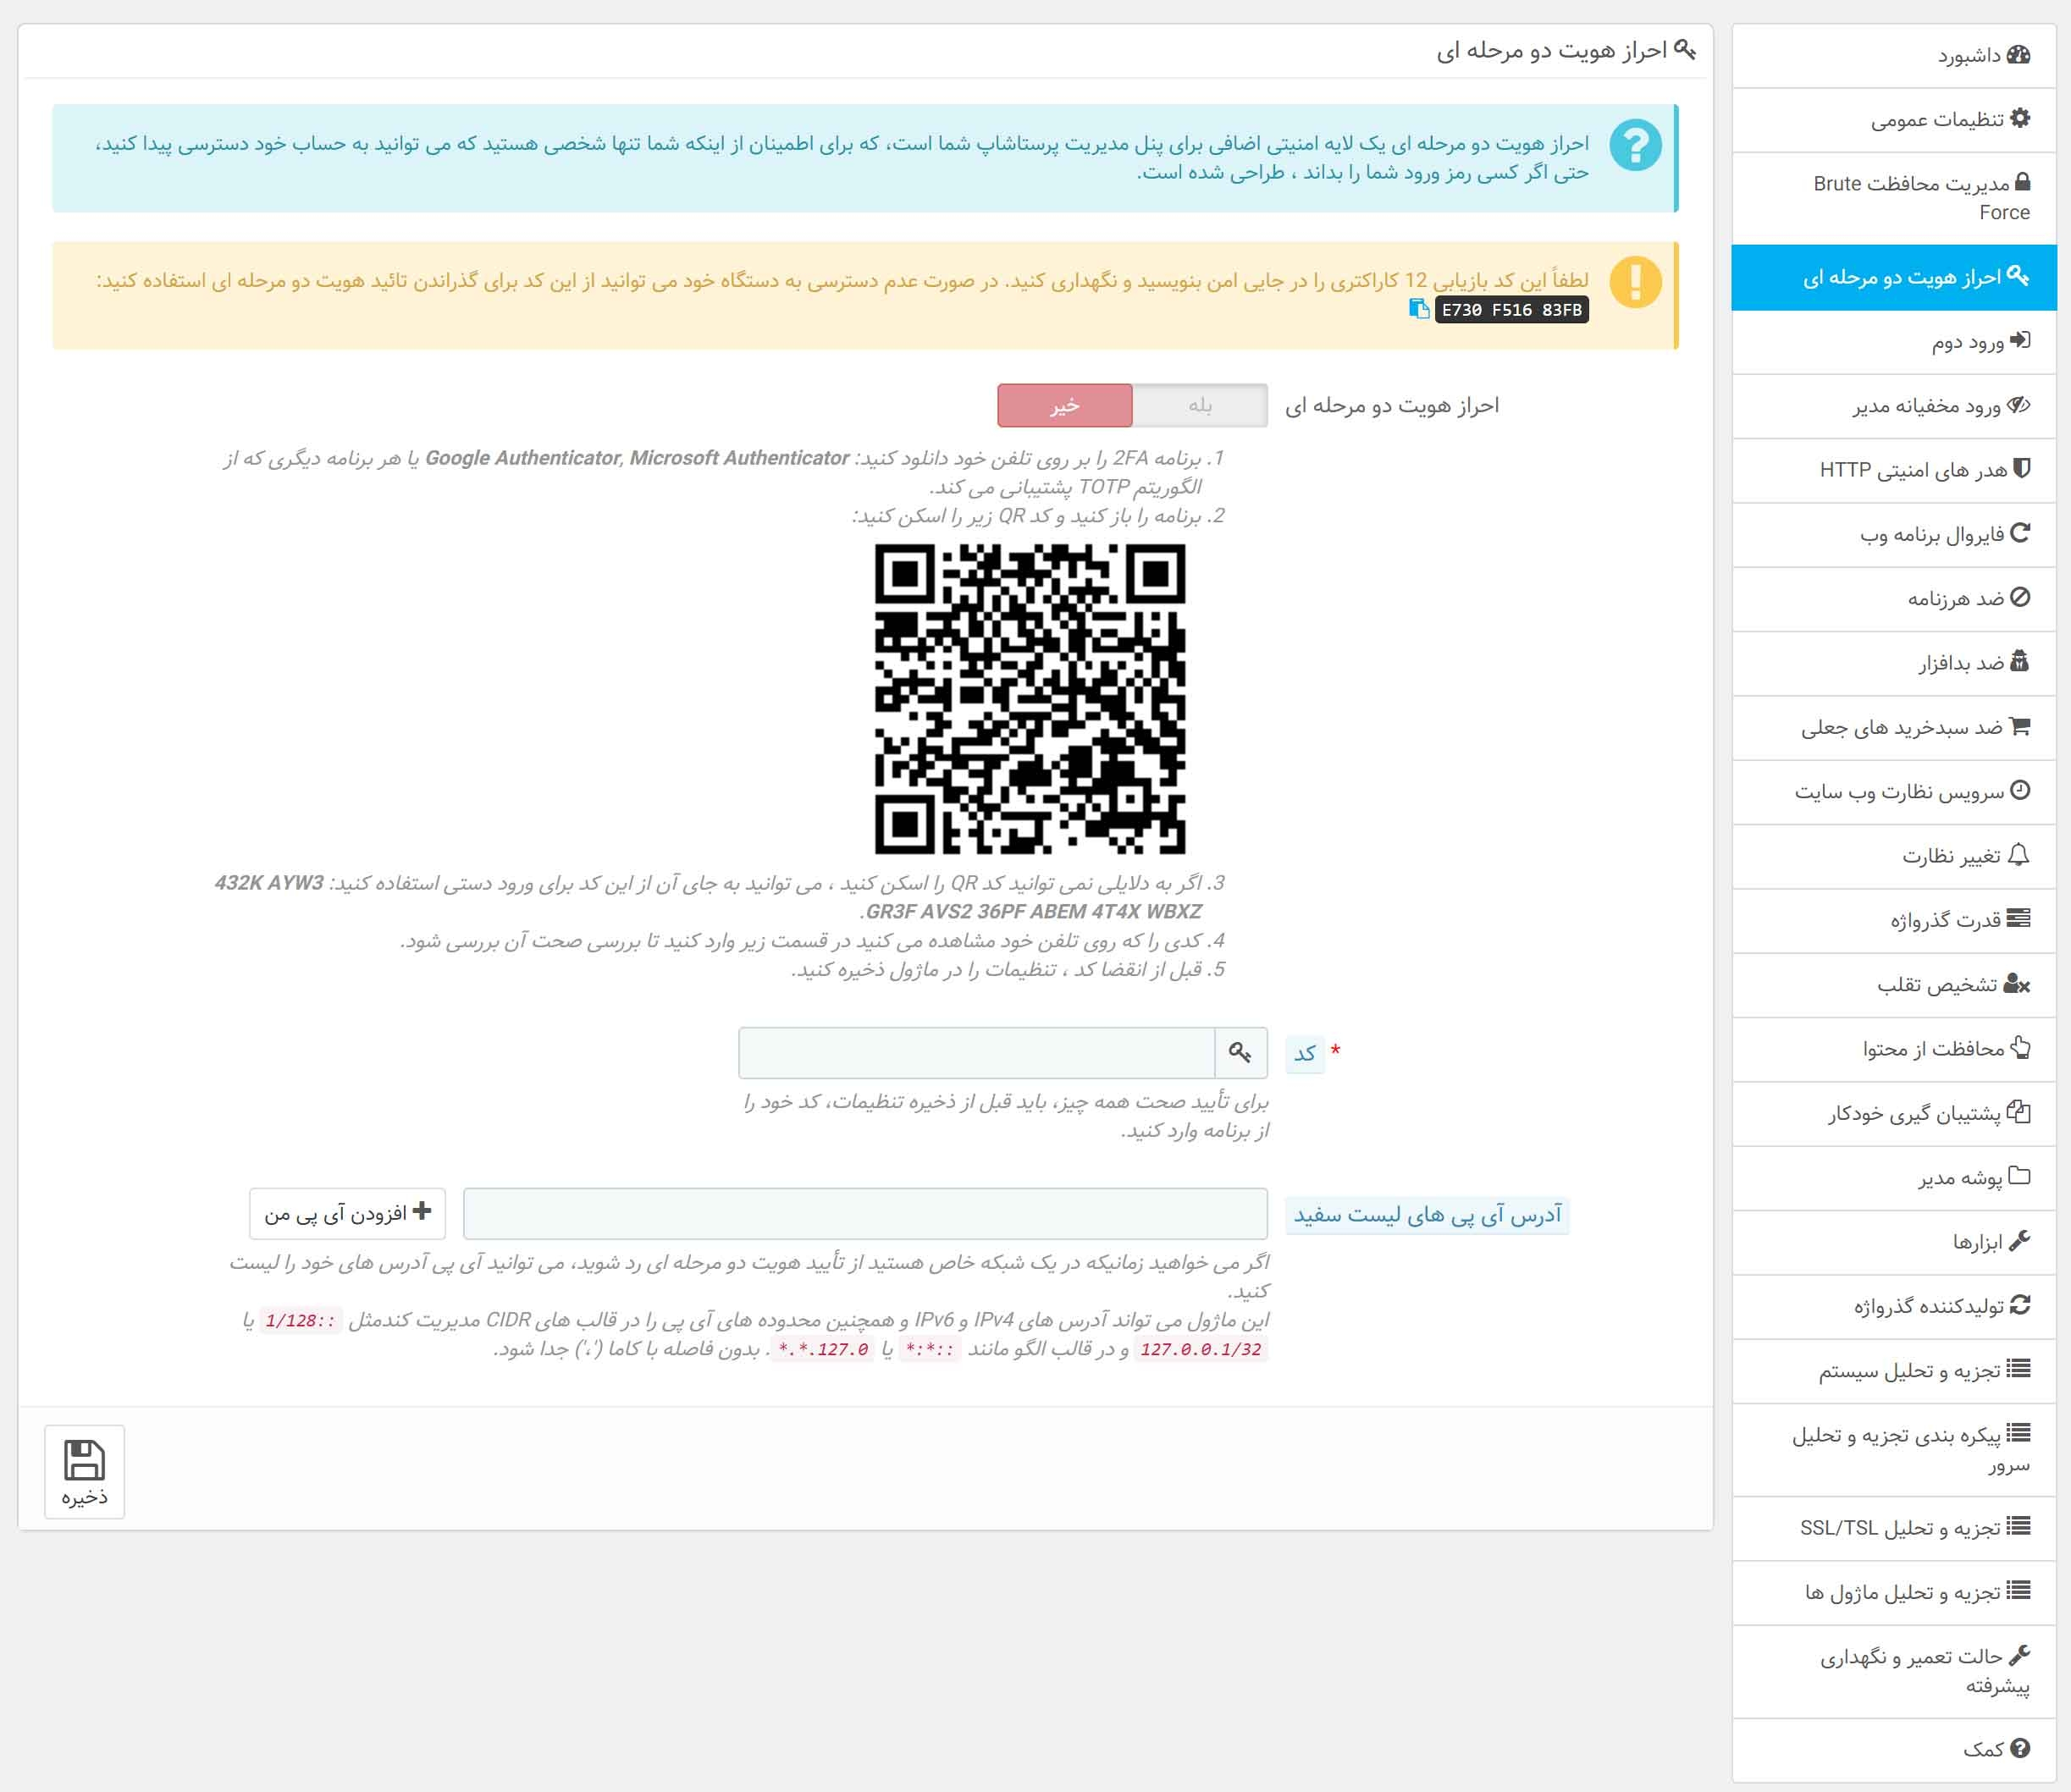
Task: Click the list icon for قدرت گذرواژه
Action: [2019, 918]
